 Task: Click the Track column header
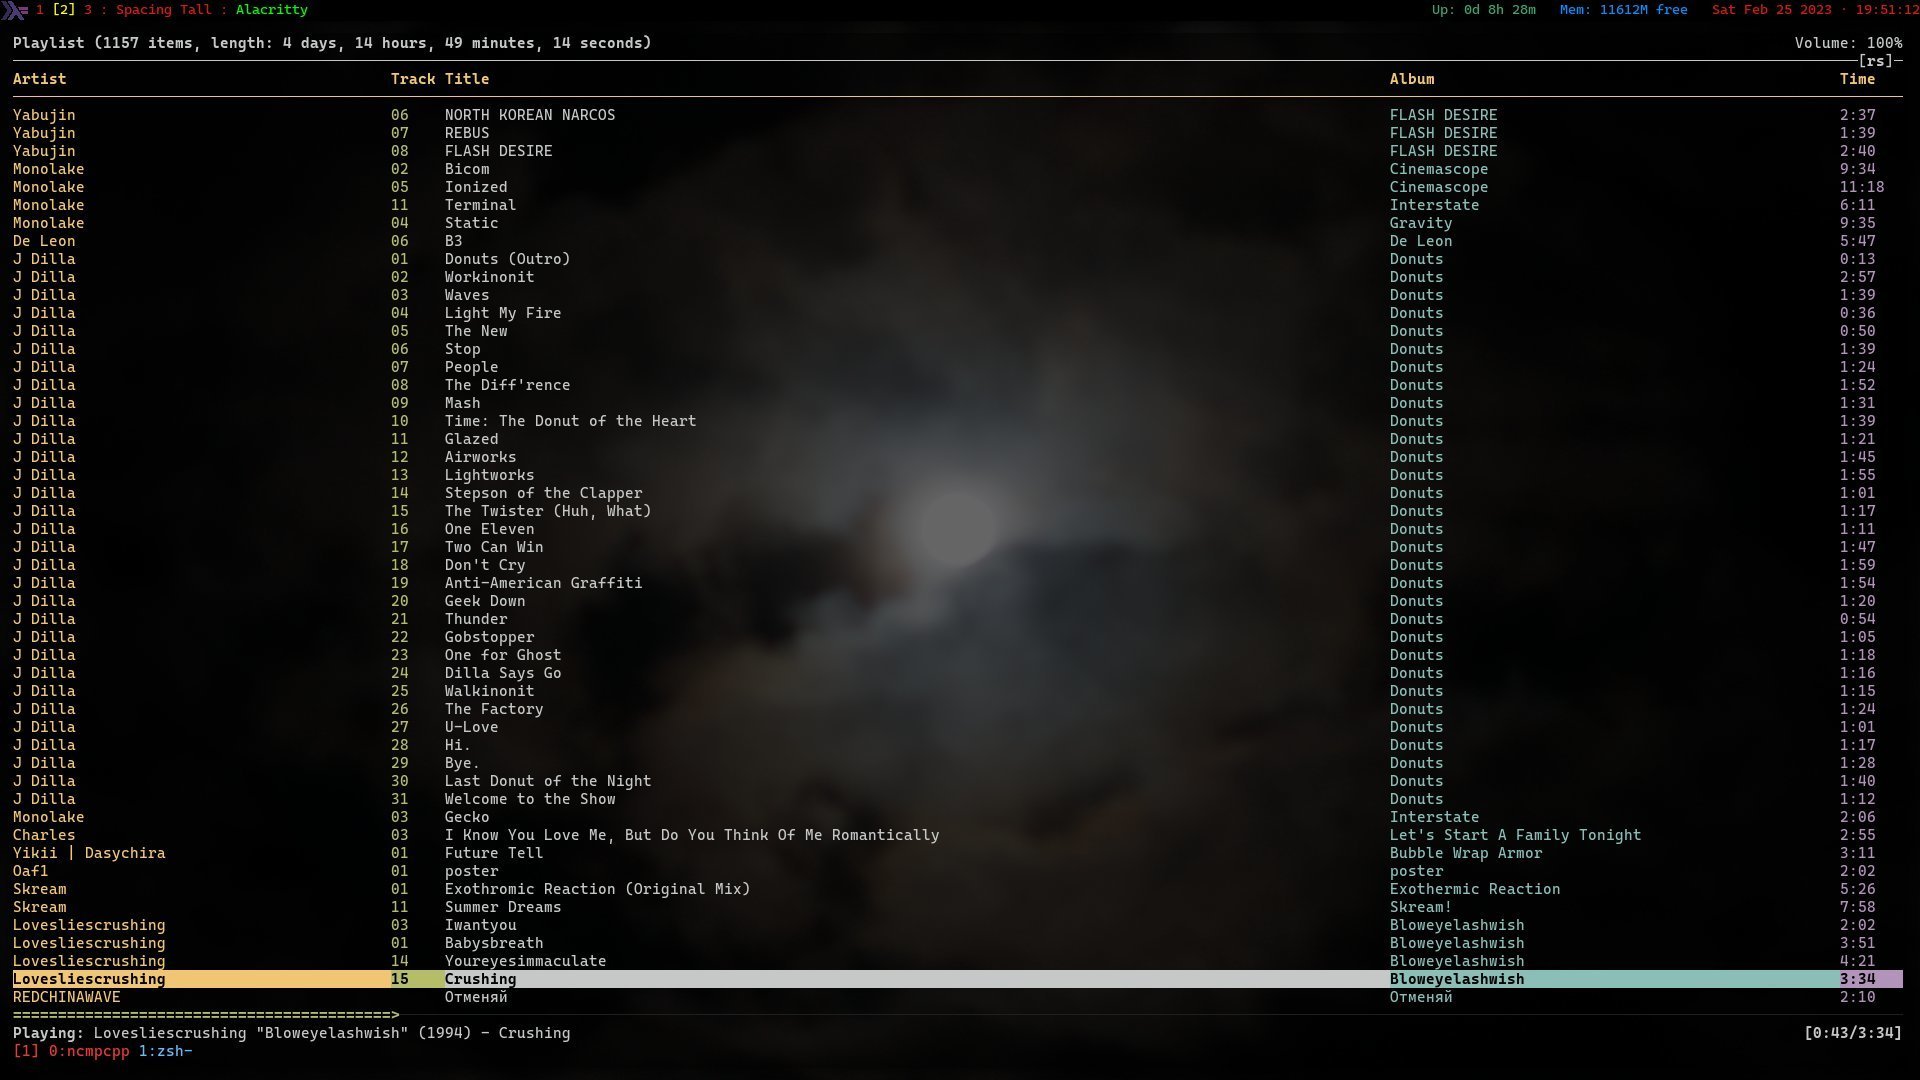click(x=413, y=79)
